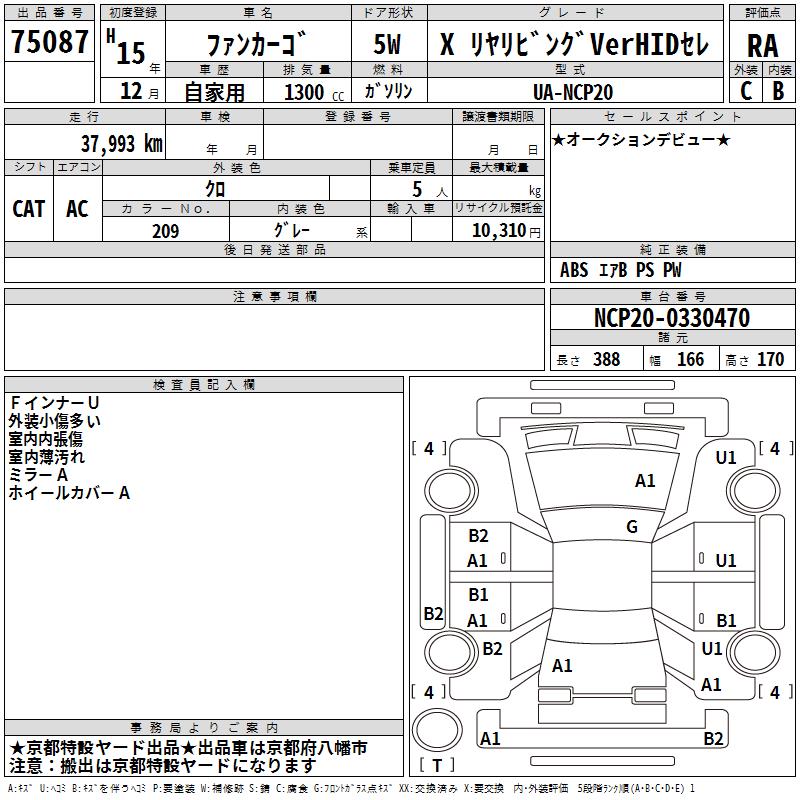800x800 pixels.
Task: Select inspector note ミラーA
Action: [x=38, y=474]
